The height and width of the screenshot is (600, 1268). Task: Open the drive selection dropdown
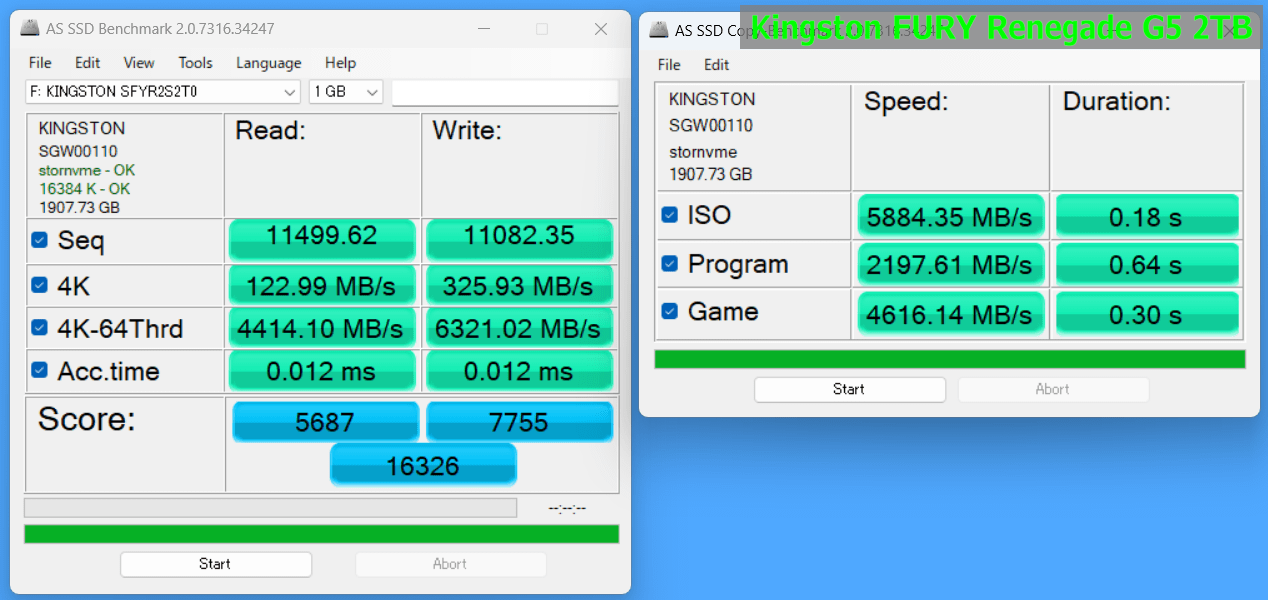162,92
